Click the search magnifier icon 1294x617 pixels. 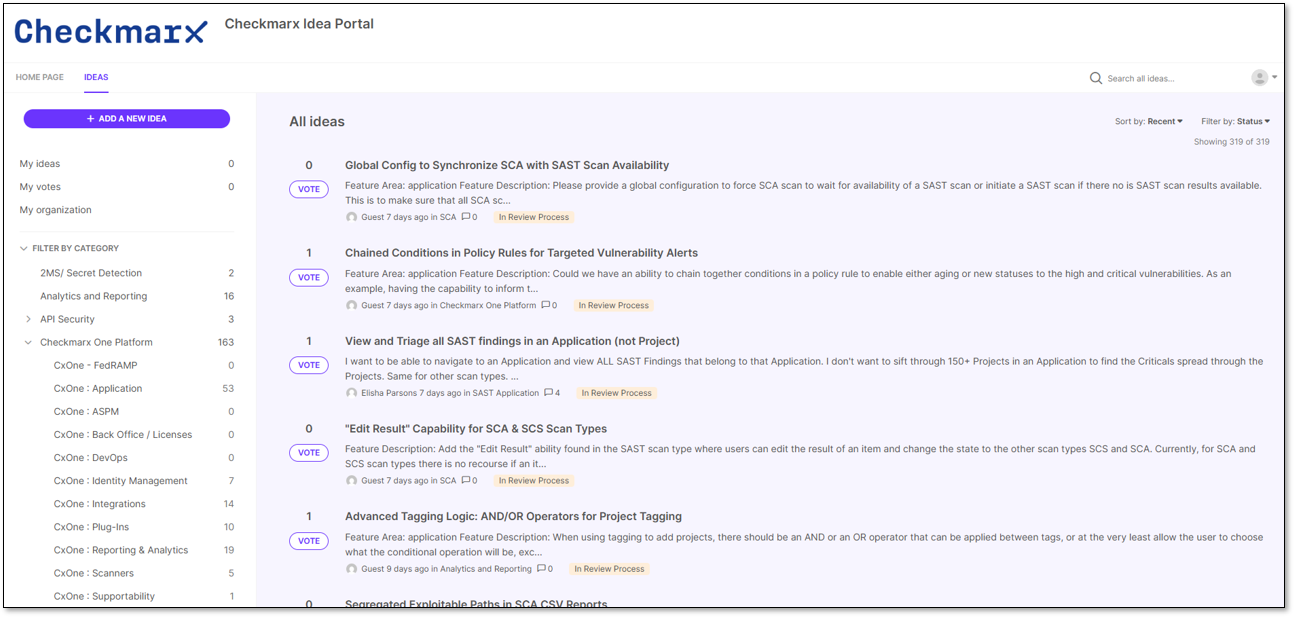tap(1096, 78)
